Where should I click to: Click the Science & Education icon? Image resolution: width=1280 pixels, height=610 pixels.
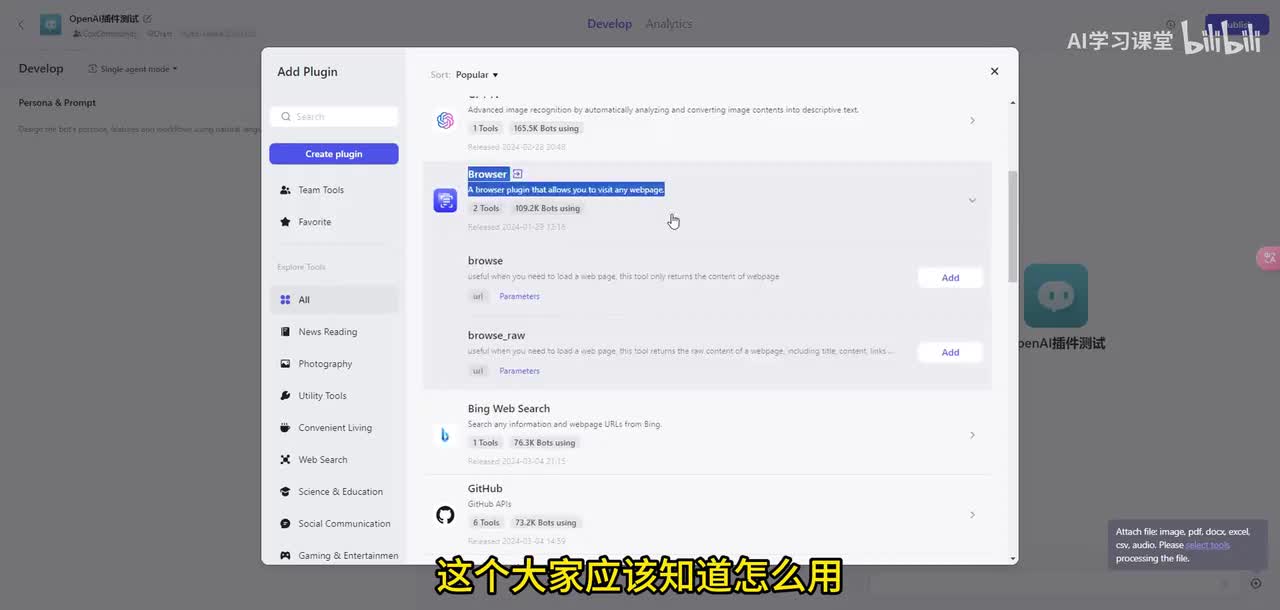[286, 492]
